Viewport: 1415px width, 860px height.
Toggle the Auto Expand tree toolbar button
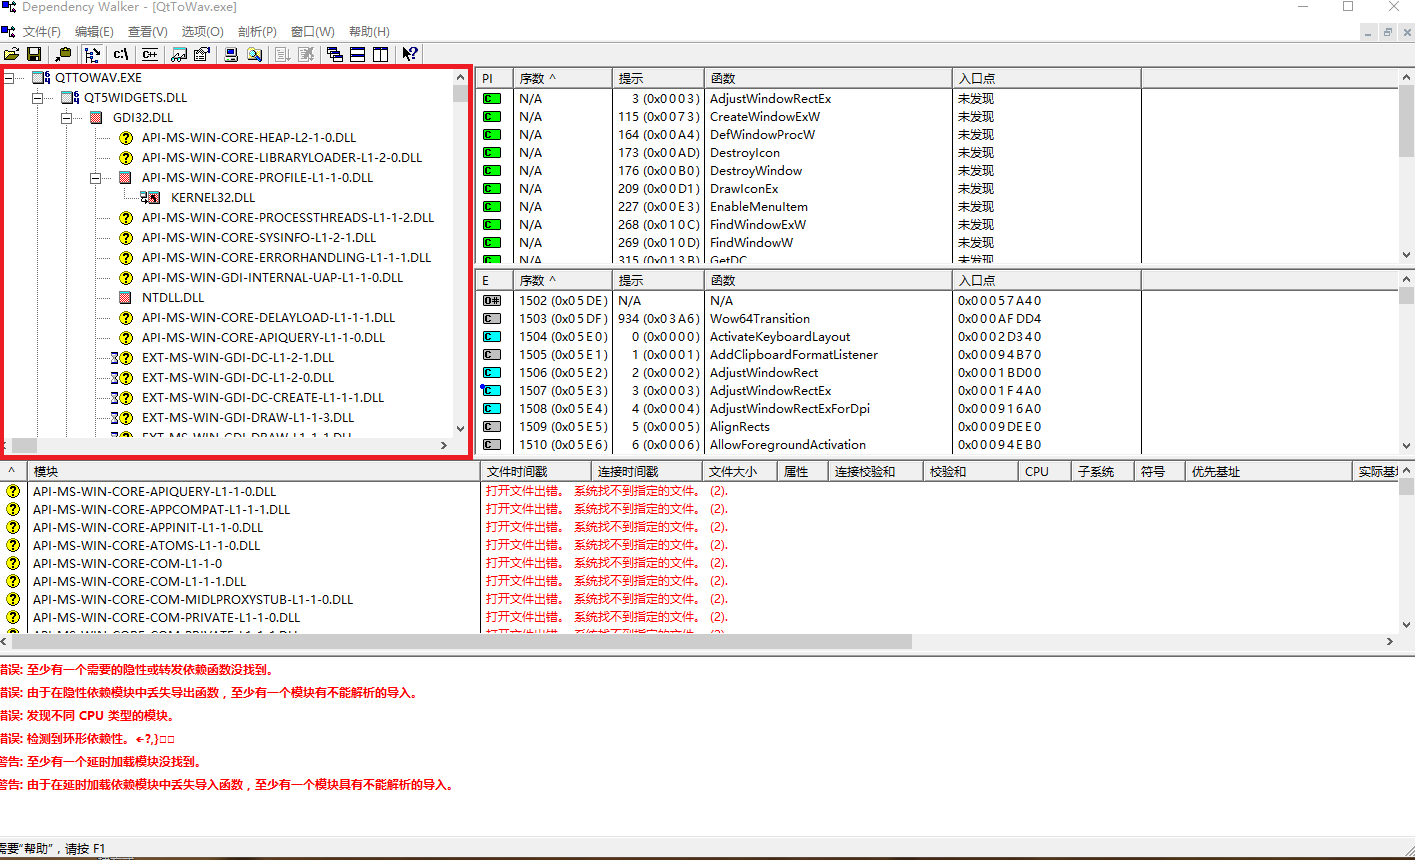click(x=92, y=54)
